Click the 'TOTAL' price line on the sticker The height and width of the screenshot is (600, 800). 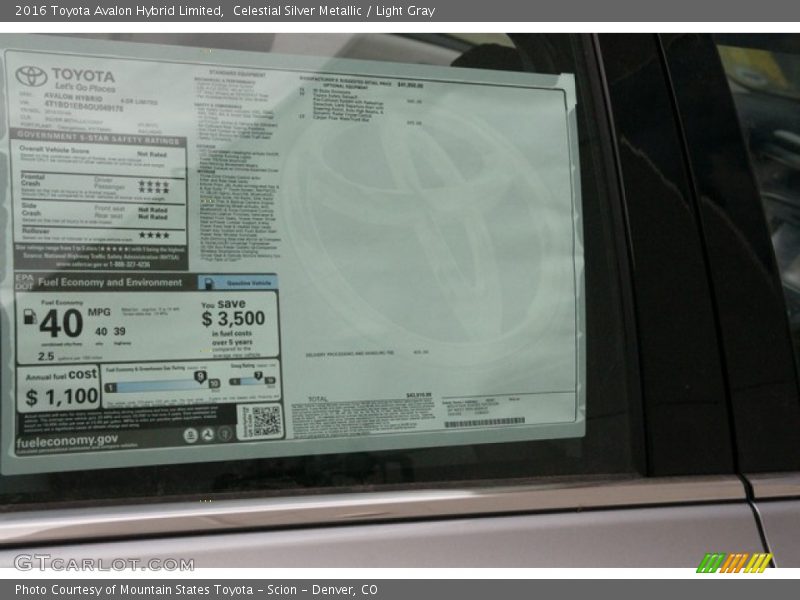point(370,397)
